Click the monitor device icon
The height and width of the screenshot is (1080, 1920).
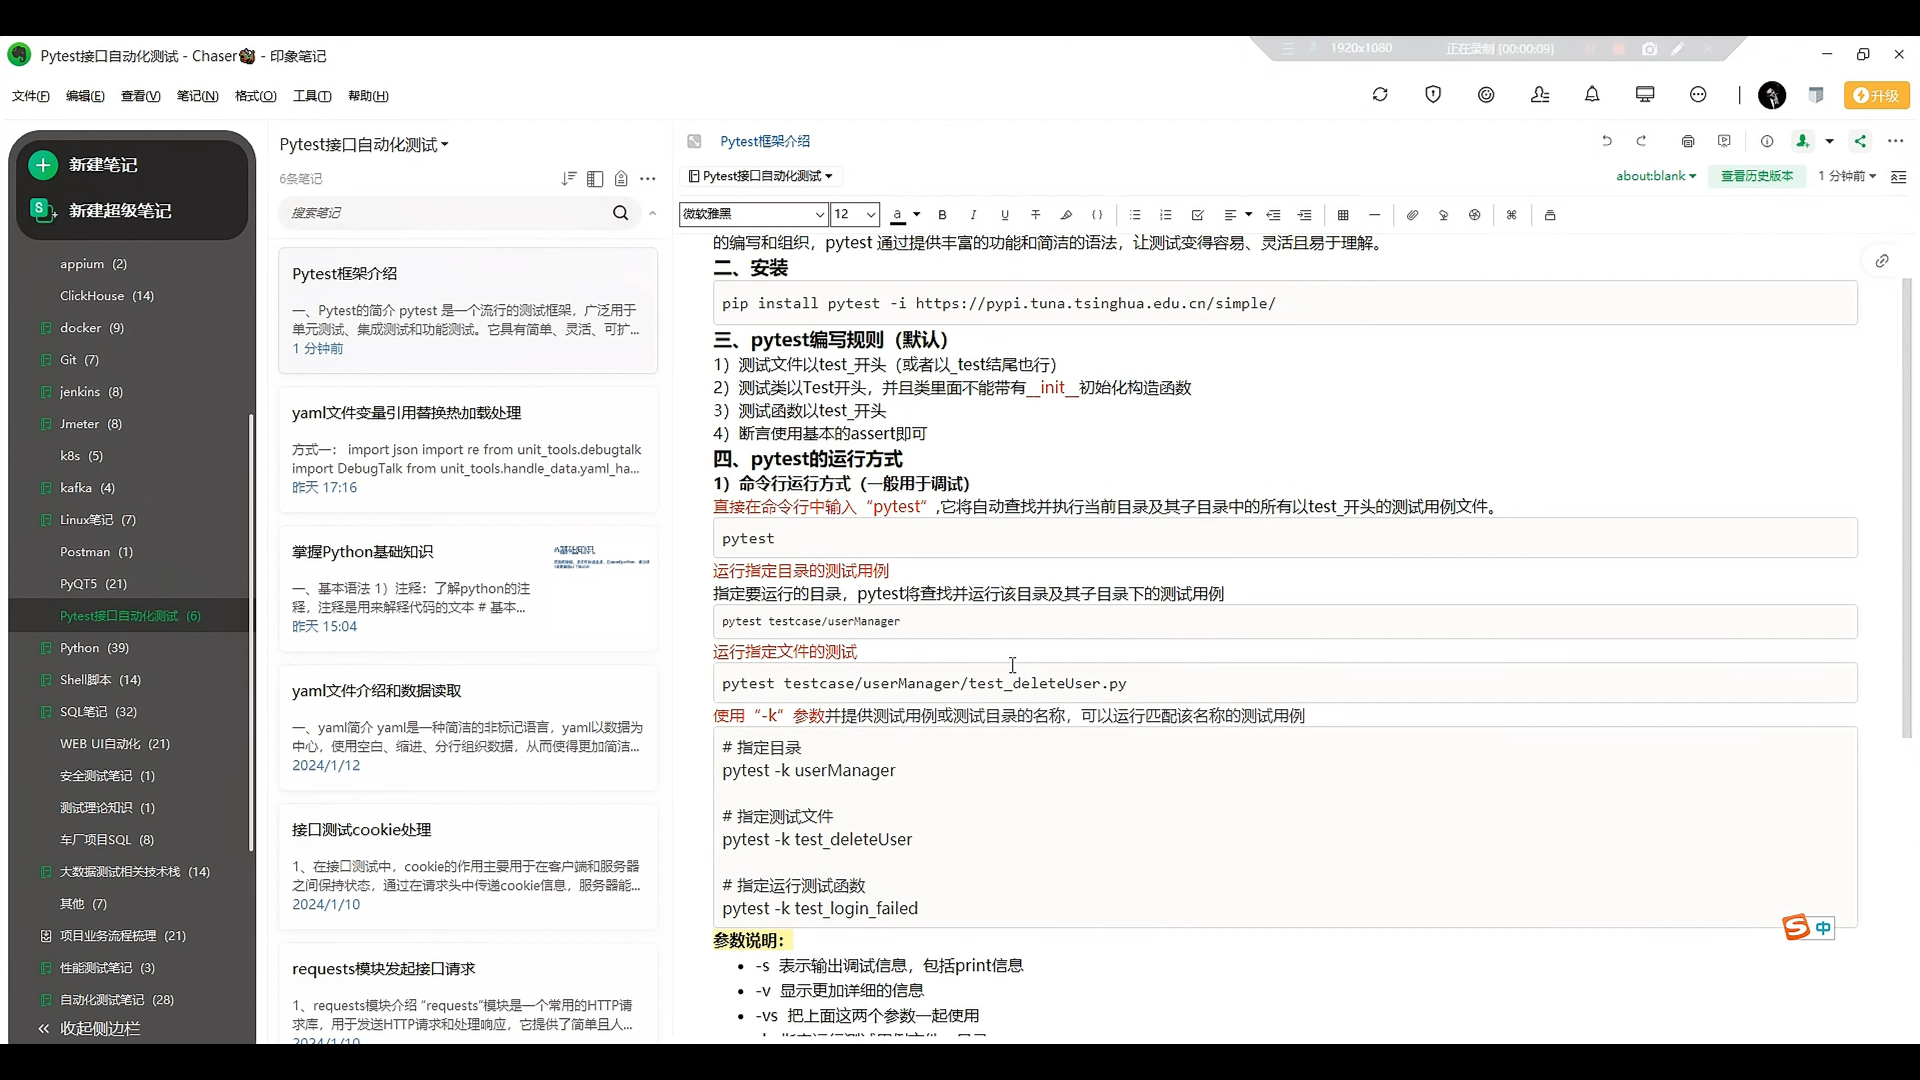click(x=1645, y=95)
